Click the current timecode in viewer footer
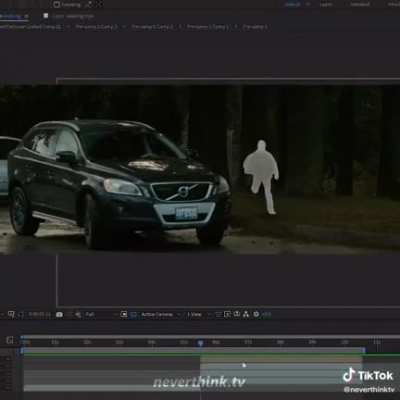Viewport: 400px width, 400px height. [39, 314]
